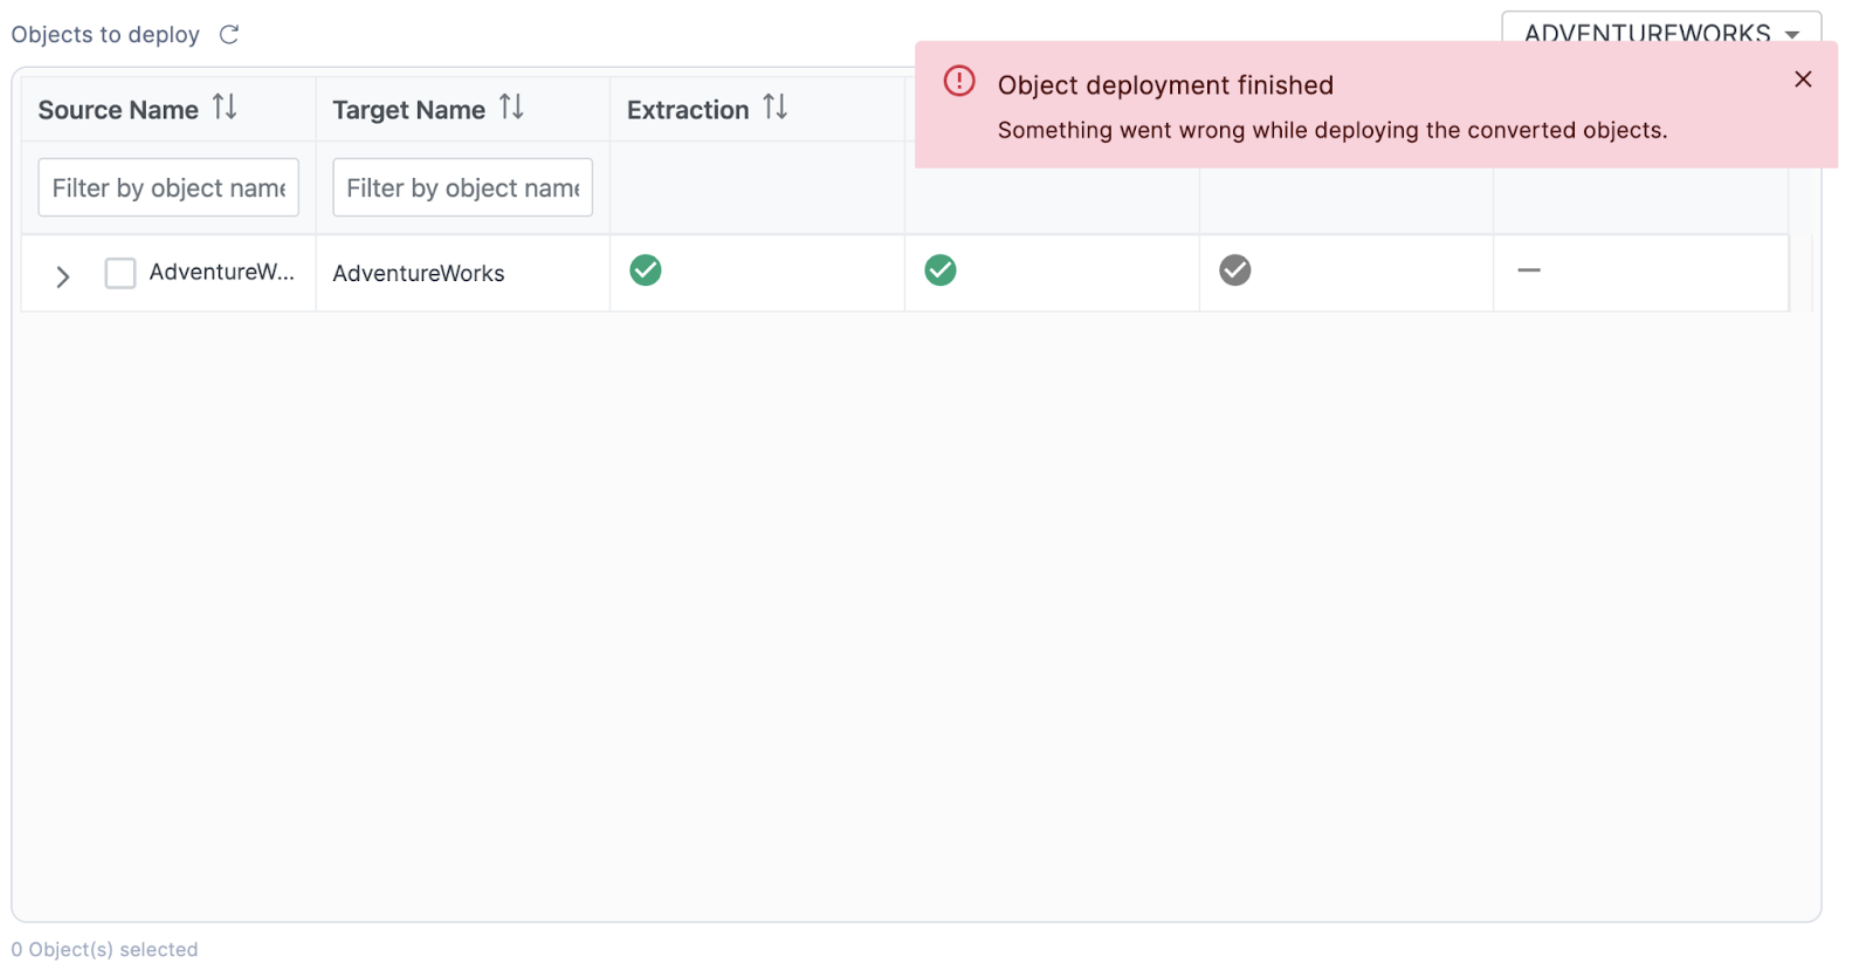This screenshot has width=1852, height=974.
Task: Open the ADVENTUREWORKS dropdown
Action: coord(1660,32)
